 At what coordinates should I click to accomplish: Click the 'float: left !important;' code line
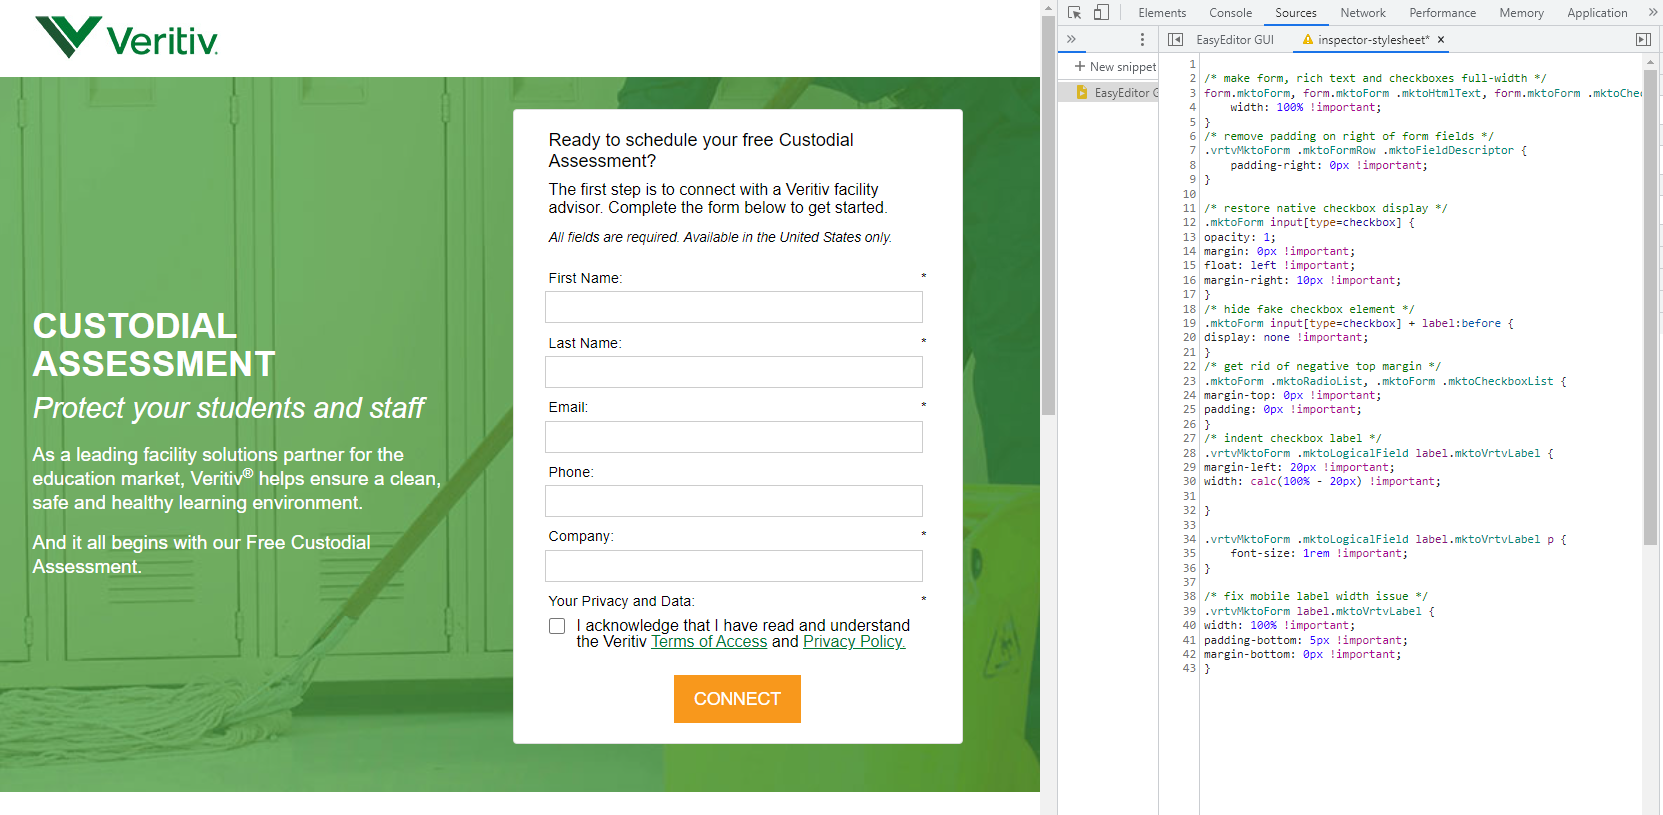coord(1280,266)
